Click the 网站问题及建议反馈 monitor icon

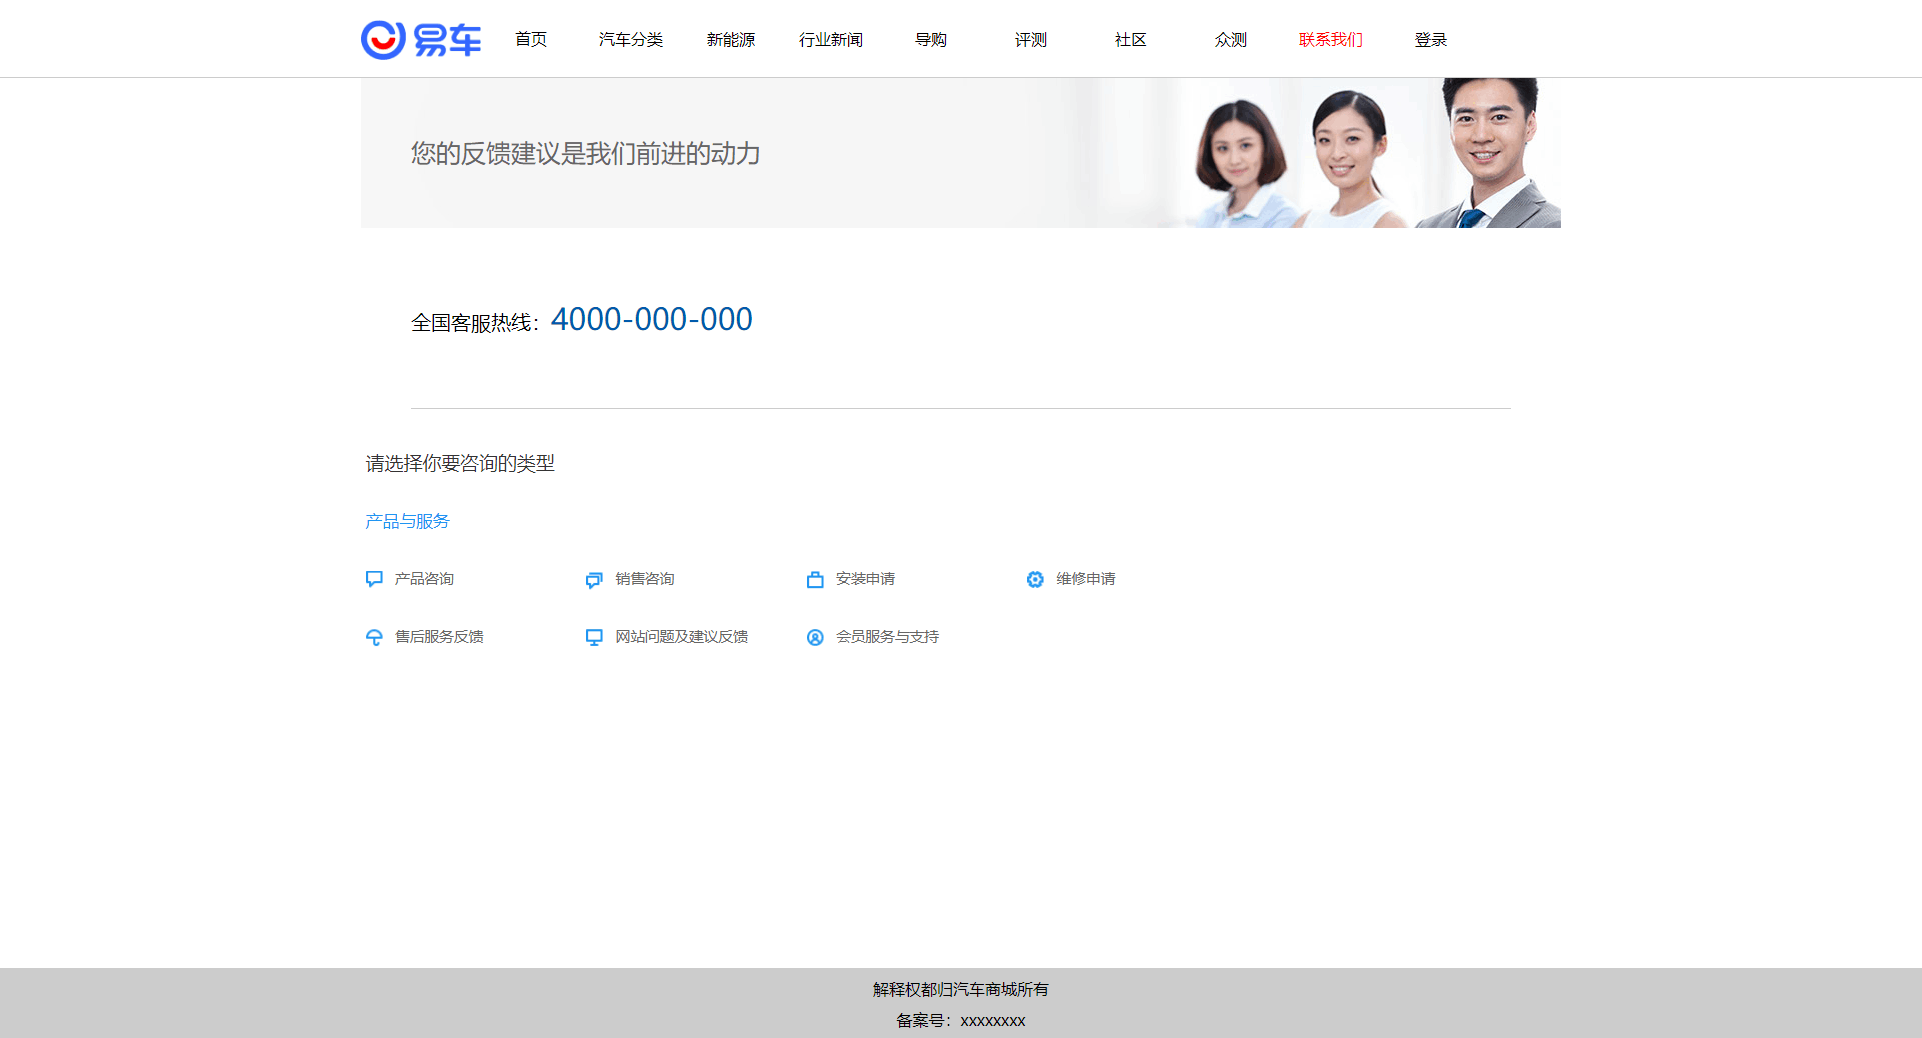click(x=594, y=637)
